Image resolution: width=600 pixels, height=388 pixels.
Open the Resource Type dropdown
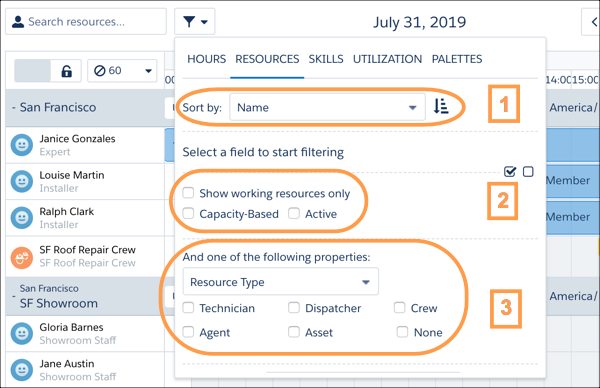[x=280, y=282]
